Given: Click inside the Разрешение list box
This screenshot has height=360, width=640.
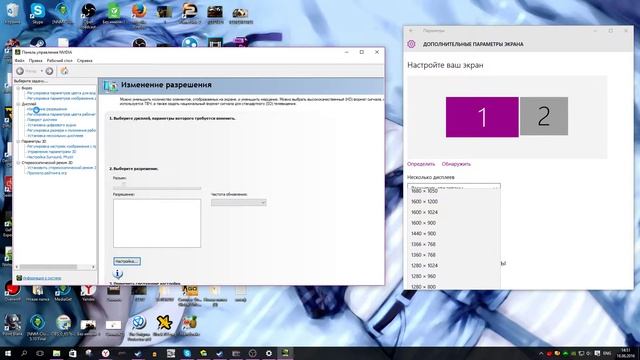Looking at the screenshot, I should [157, 223].
